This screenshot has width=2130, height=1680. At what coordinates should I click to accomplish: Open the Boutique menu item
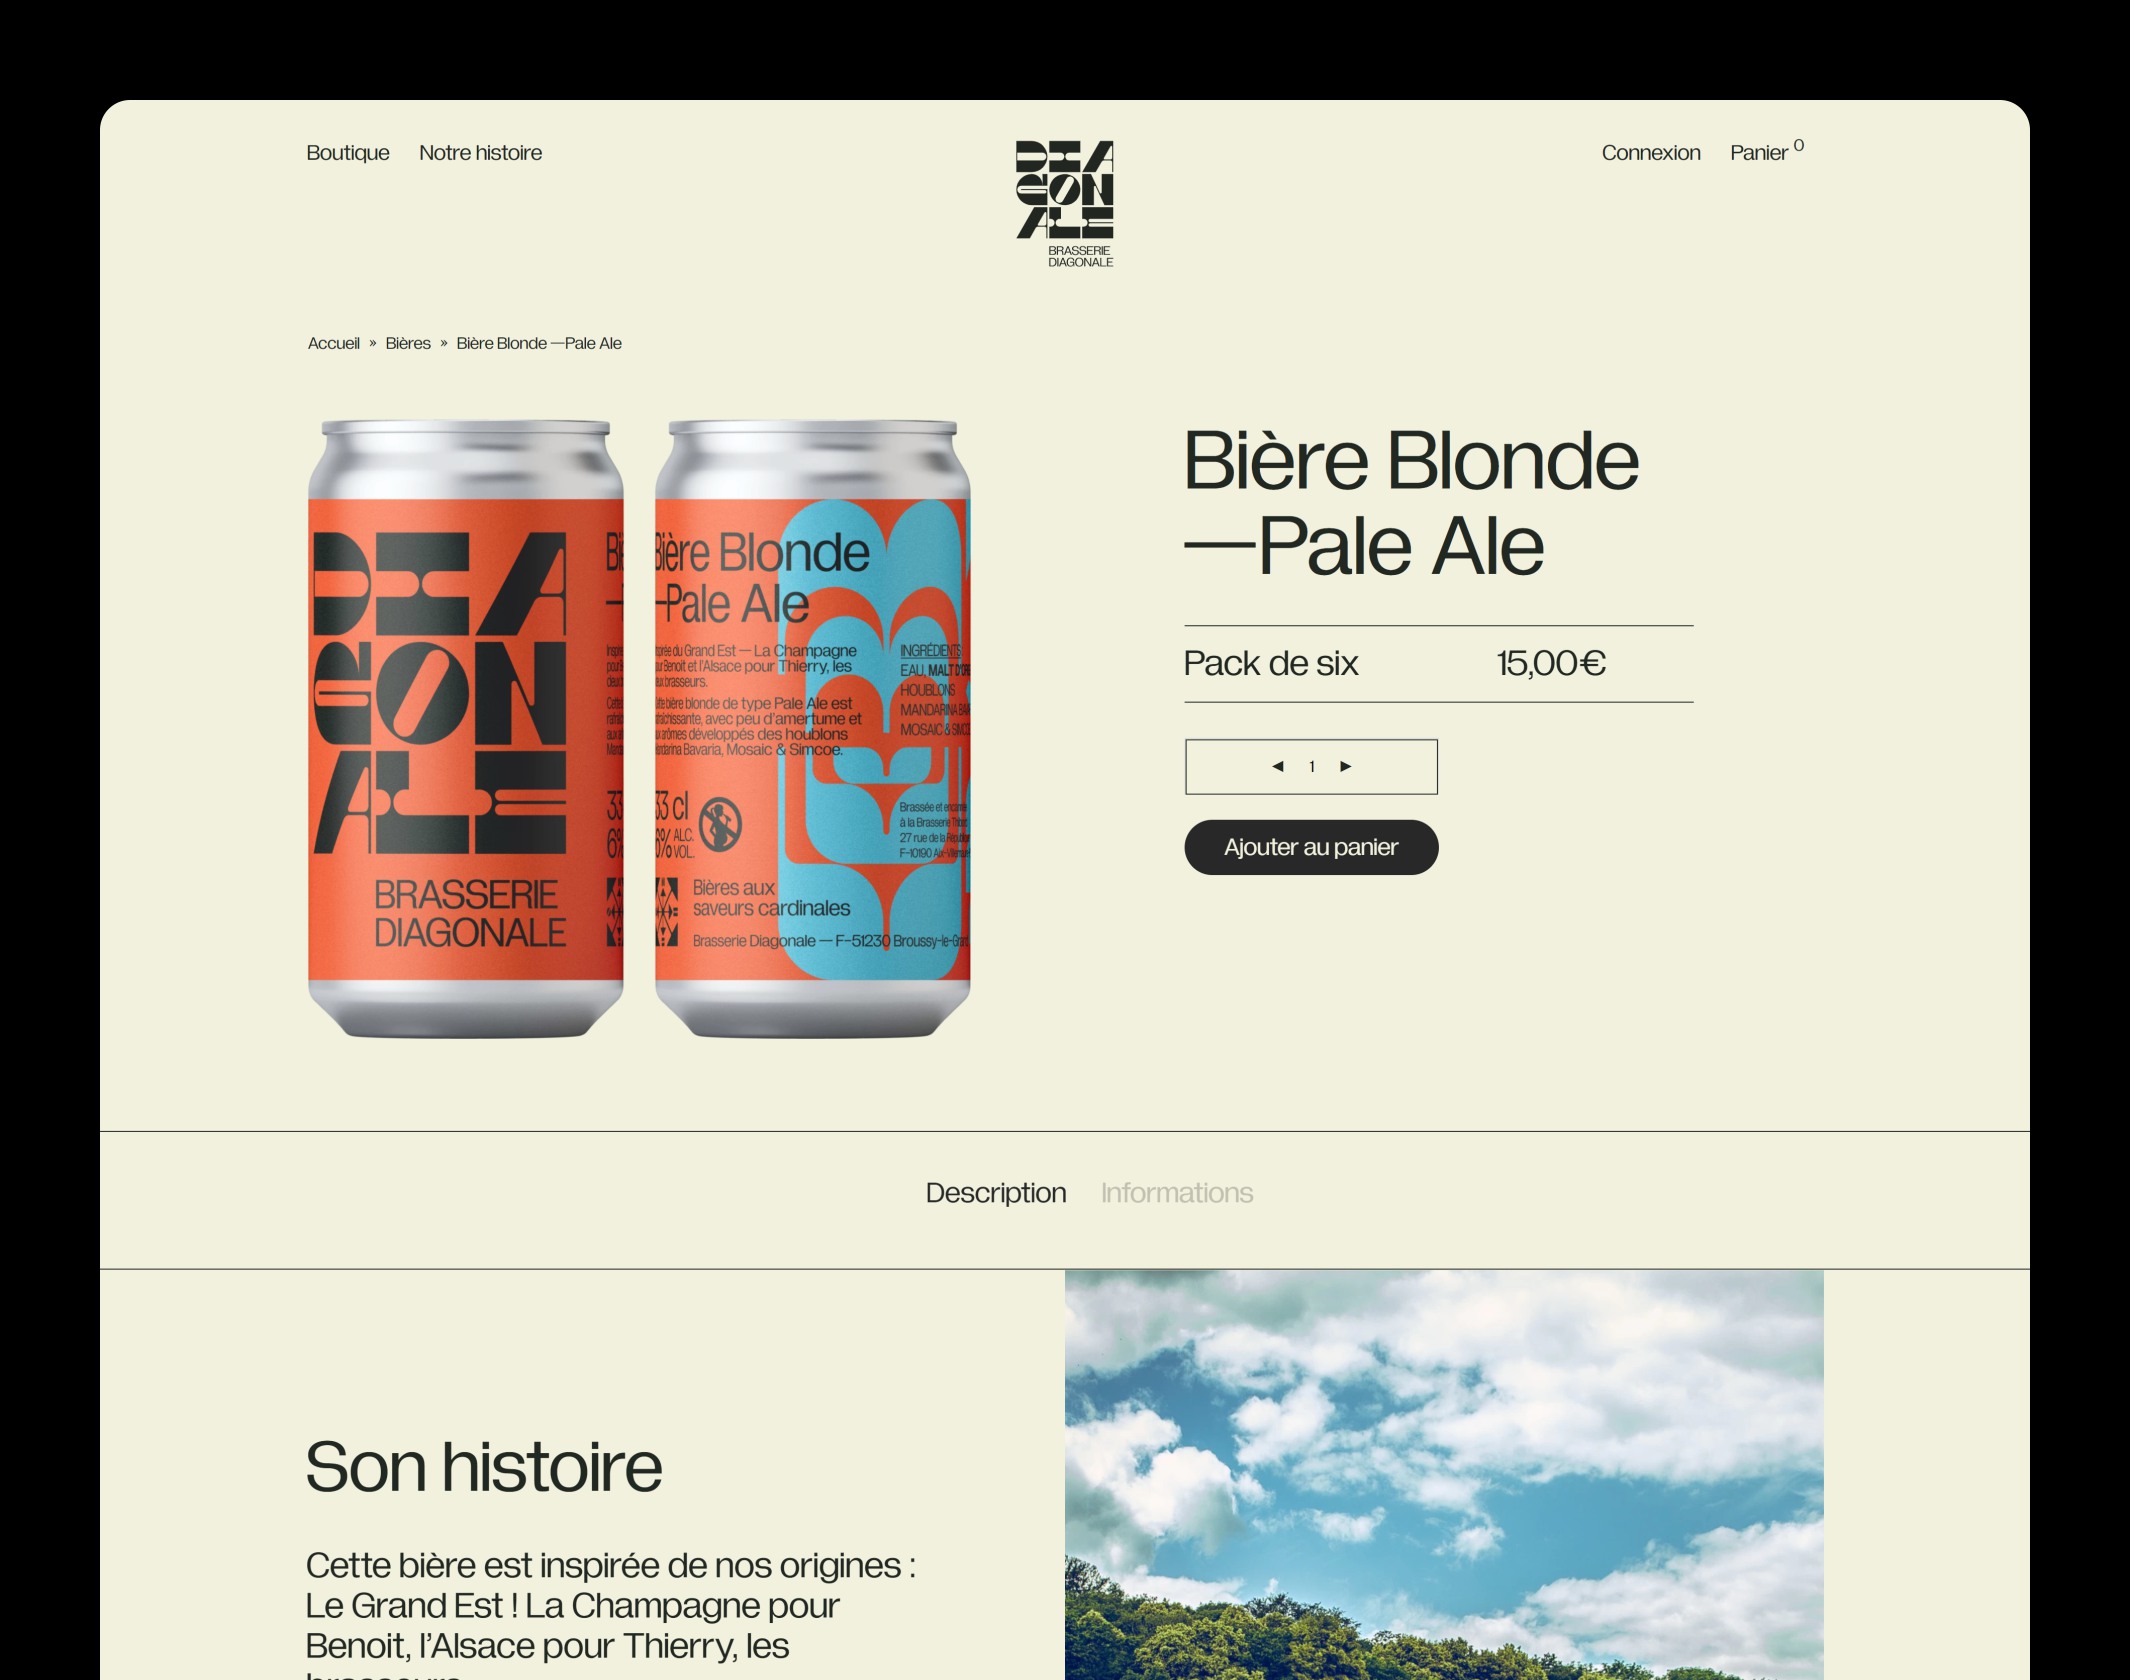347,153
